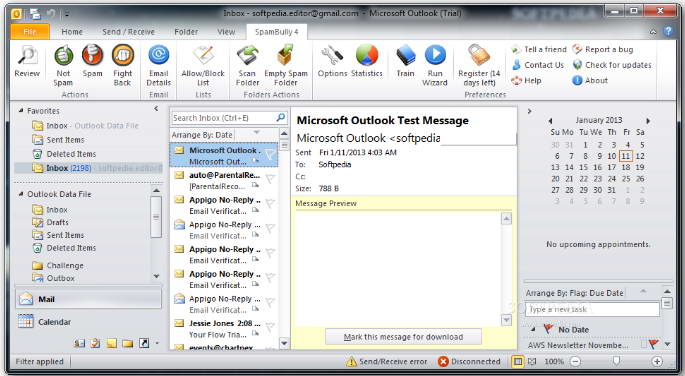Configure navigation pane buttons arrow
Viewport: 685px width, 376px height.
(x=157, y=344)
